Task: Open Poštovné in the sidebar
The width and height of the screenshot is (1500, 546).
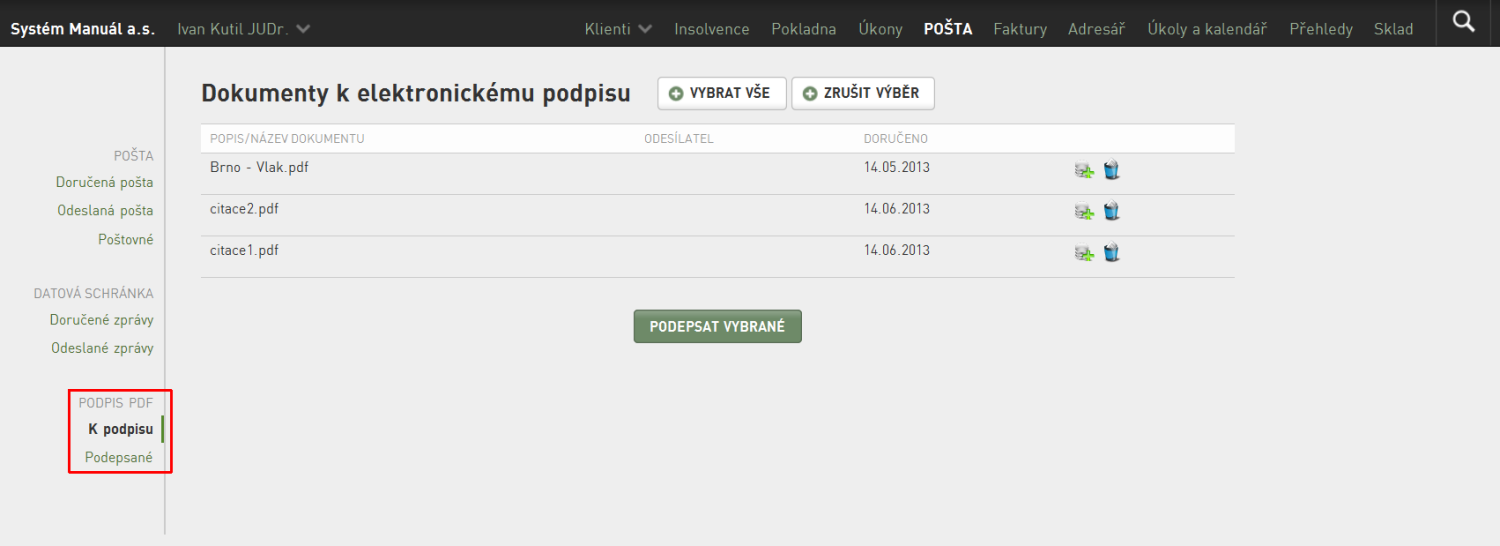Action: tap(126, 239)
